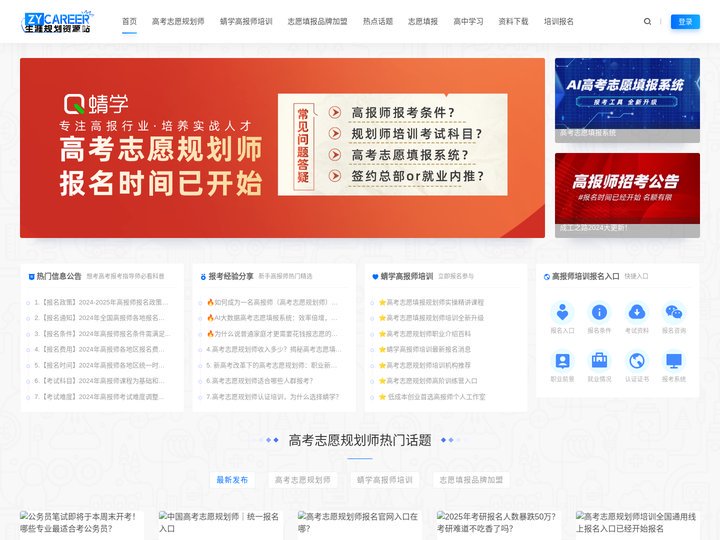
Task: Click the 职业前景 profile icon
Action: (562, 361)
